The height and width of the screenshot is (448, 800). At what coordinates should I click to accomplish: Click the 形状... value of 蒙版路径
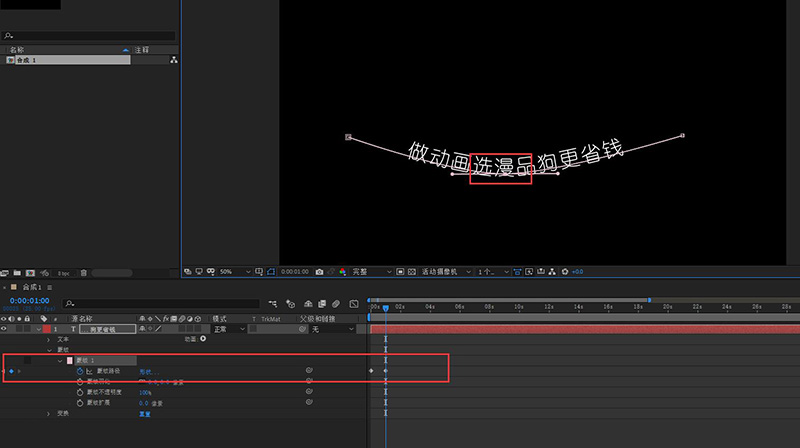(x=149, y=372)
